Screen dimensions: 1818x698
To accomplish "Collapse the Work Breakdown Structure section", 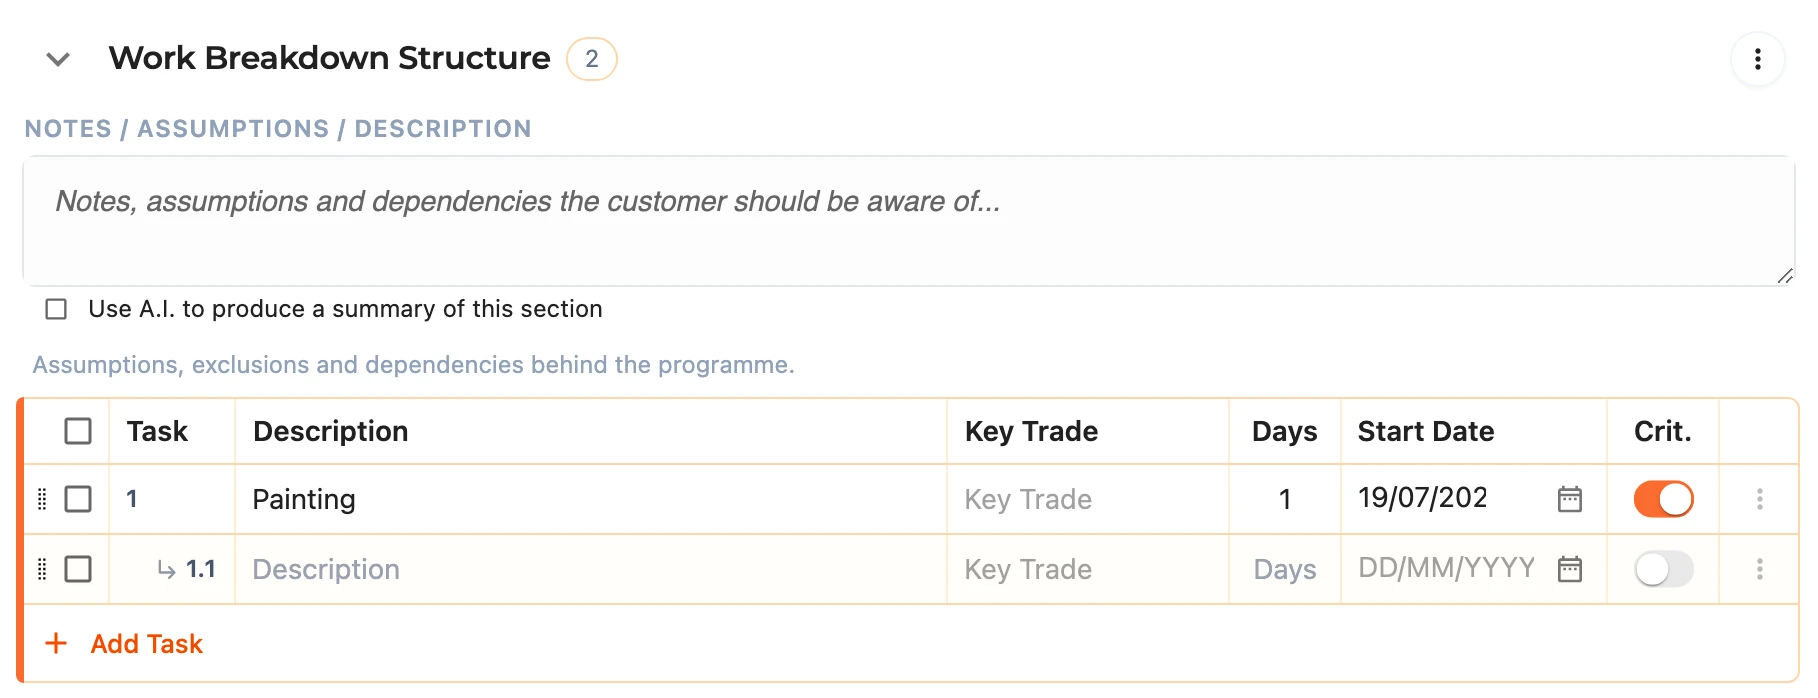I will 58,59.
